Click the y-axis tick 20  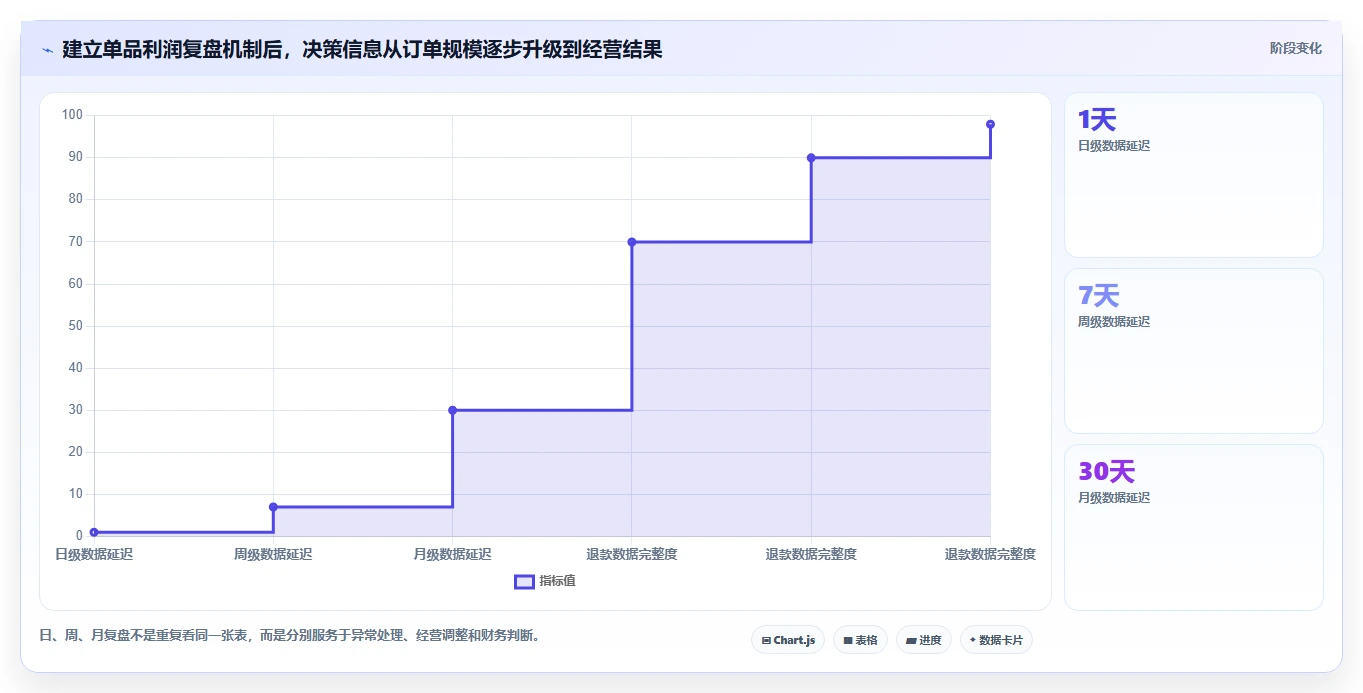pyautogui.click(x=75, y=452)
